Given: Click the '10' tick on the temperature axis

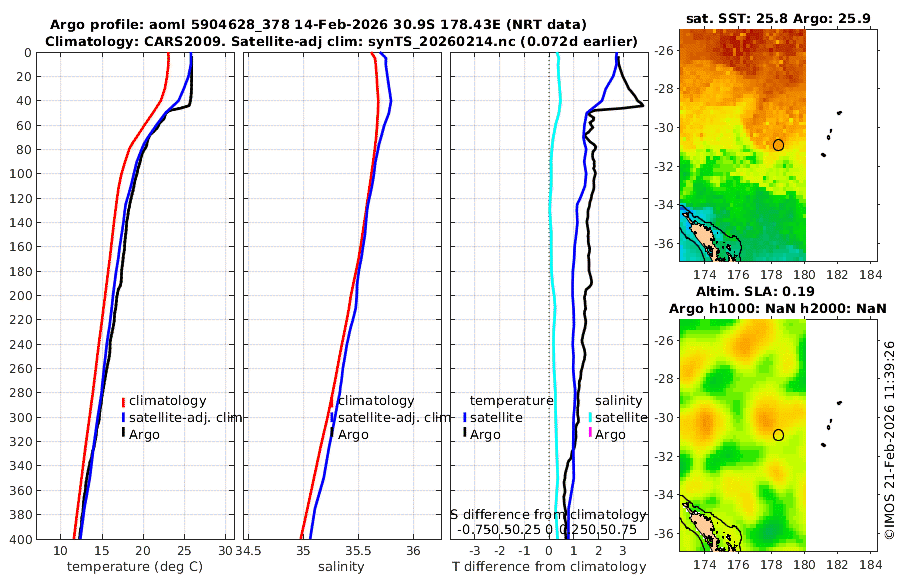Looking at the screenshot, I should (60, 551).
